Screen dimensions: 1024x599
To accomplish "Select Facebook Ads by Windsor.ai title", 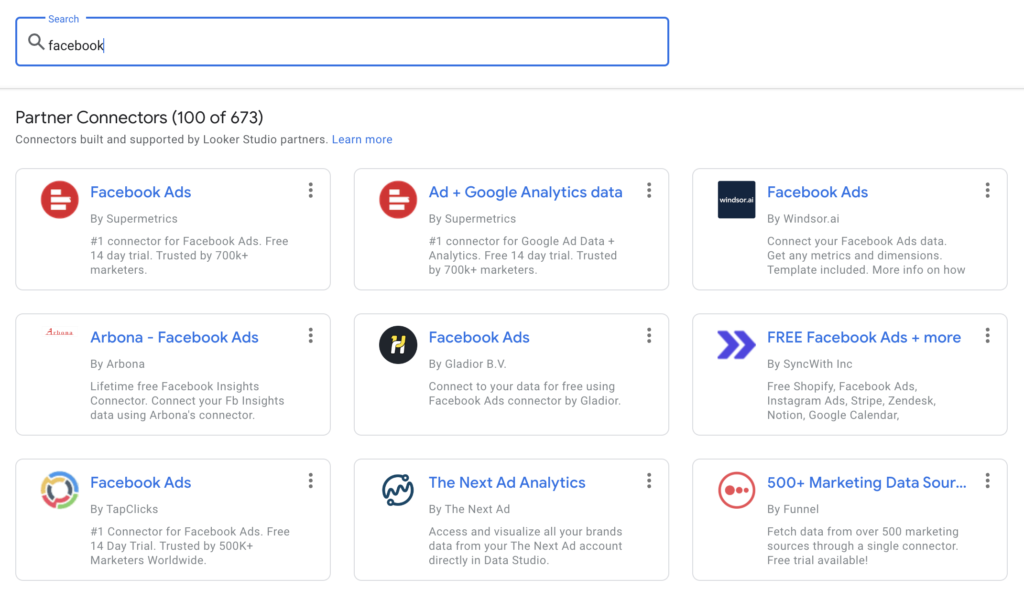I will tap(817, 192).
